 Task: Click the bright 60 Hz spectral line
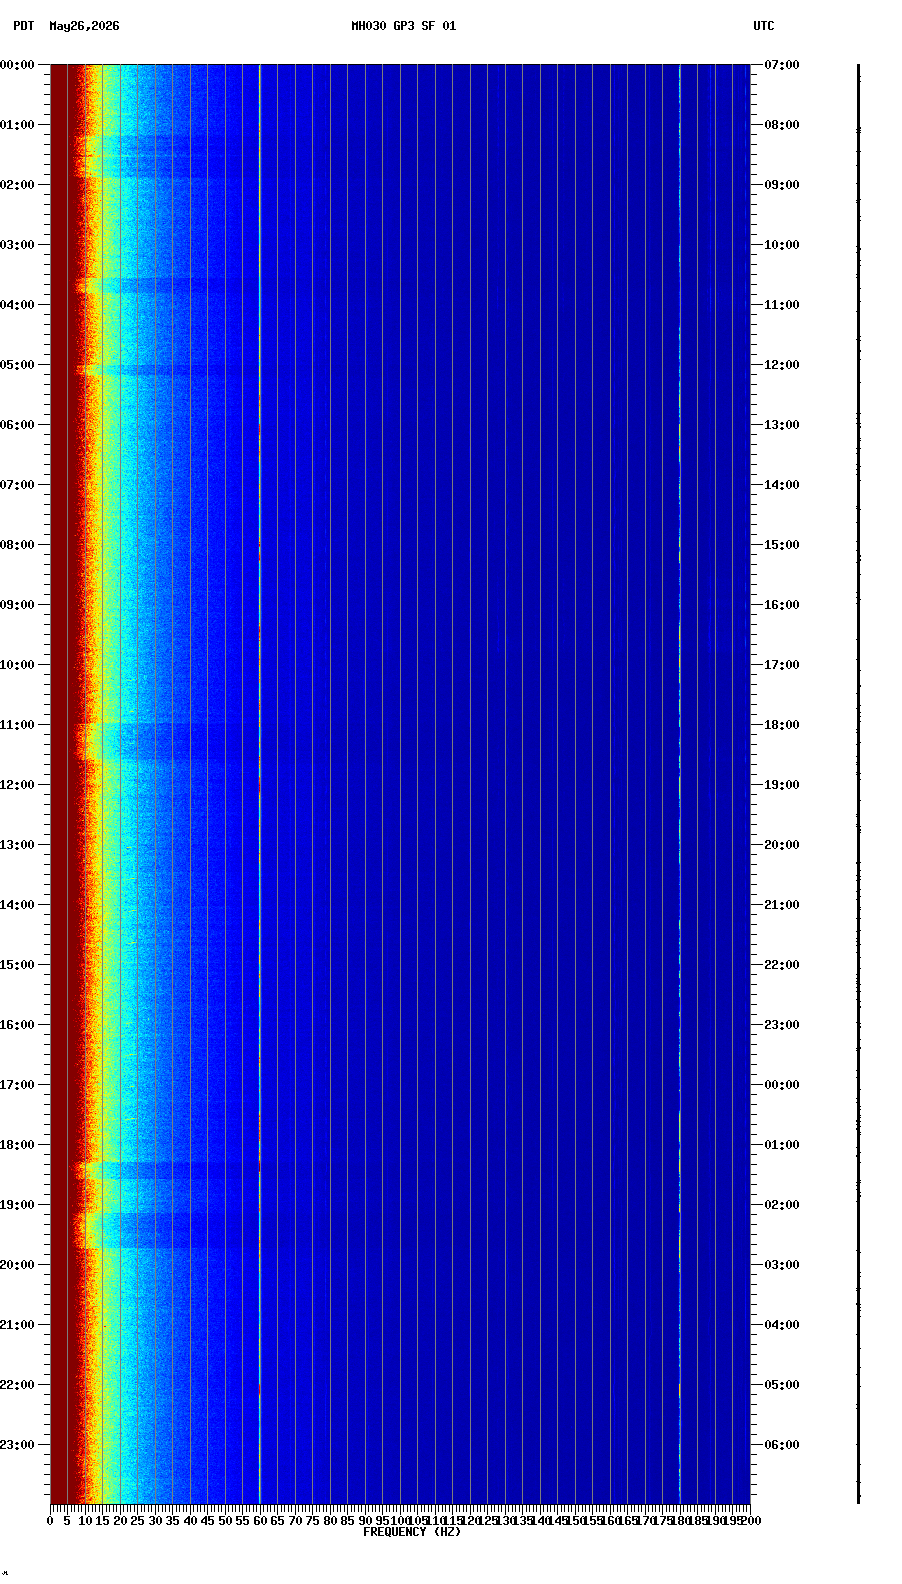coord(260,785)
